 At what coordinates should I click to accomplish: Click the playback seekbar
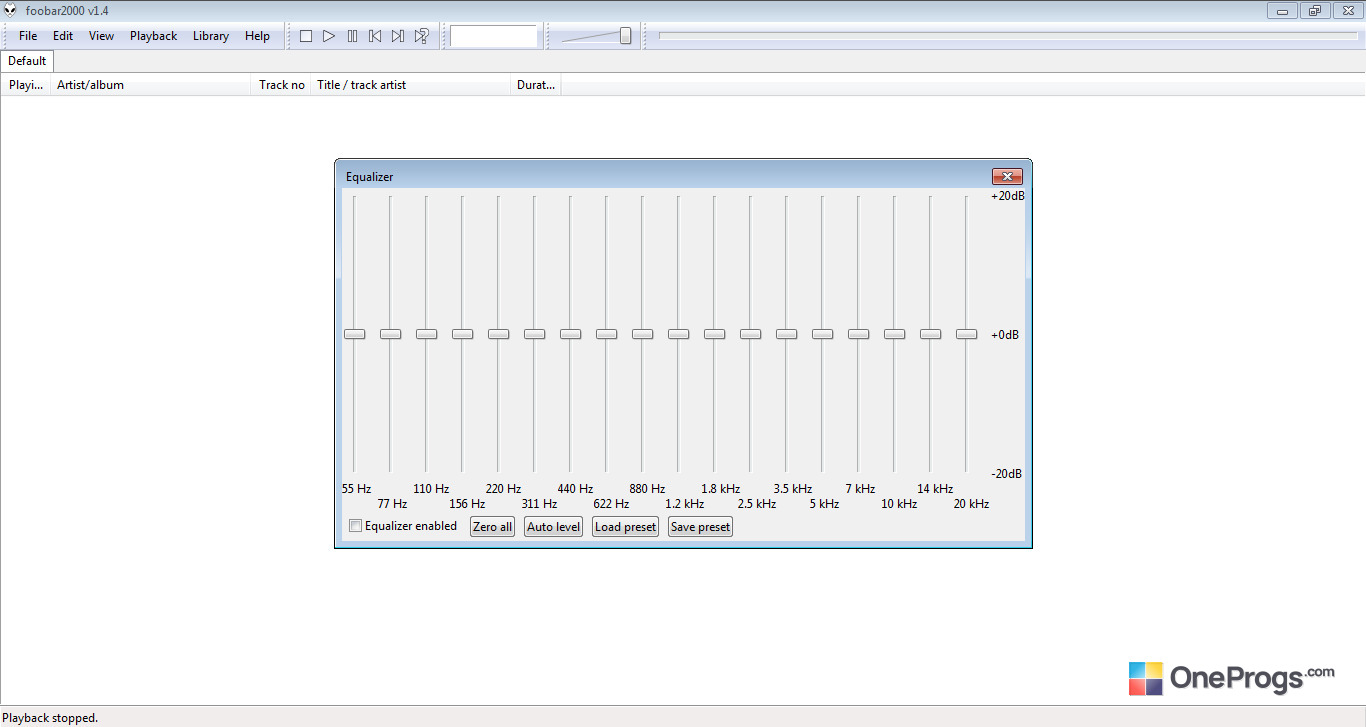(x=1007, y=36)
